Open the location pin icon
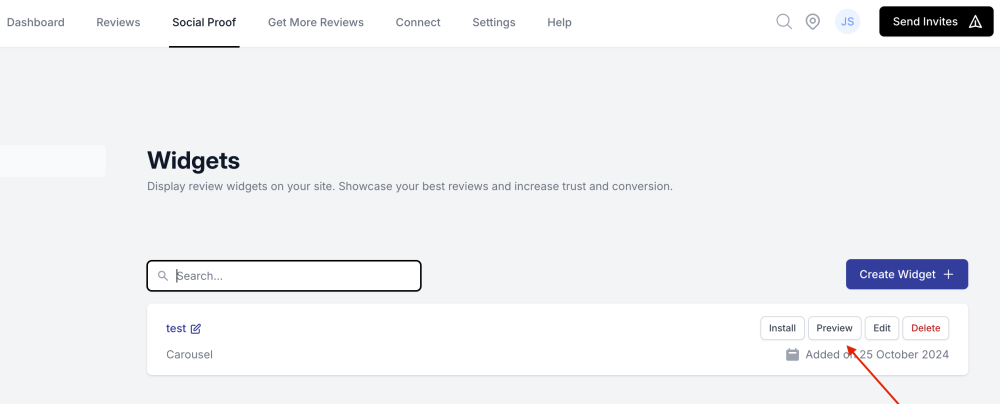The width and height of the screenshot is (1000, 404). 813,21
